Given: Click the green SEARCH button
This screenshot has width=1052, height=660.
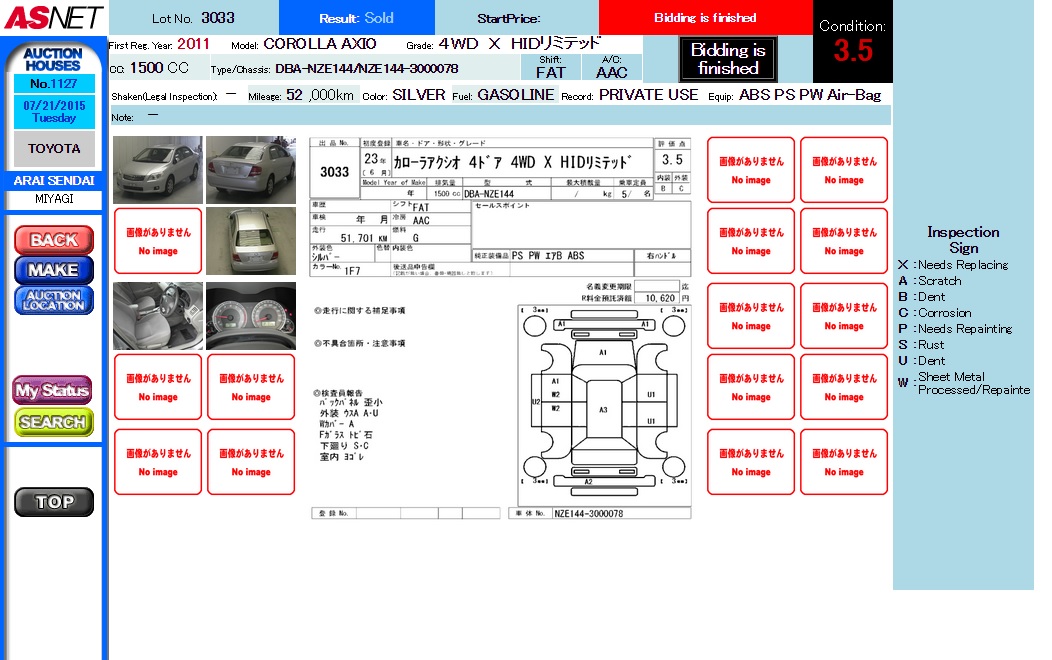Looking at the screenshot, I should tap(53, 422).
